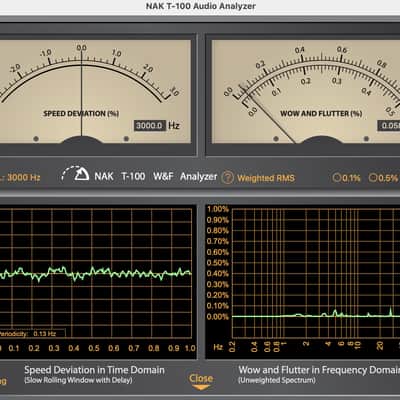Select the 0.5% range radio button
The width and height of the screenshot is (400, 400).
tap(384, 178)
